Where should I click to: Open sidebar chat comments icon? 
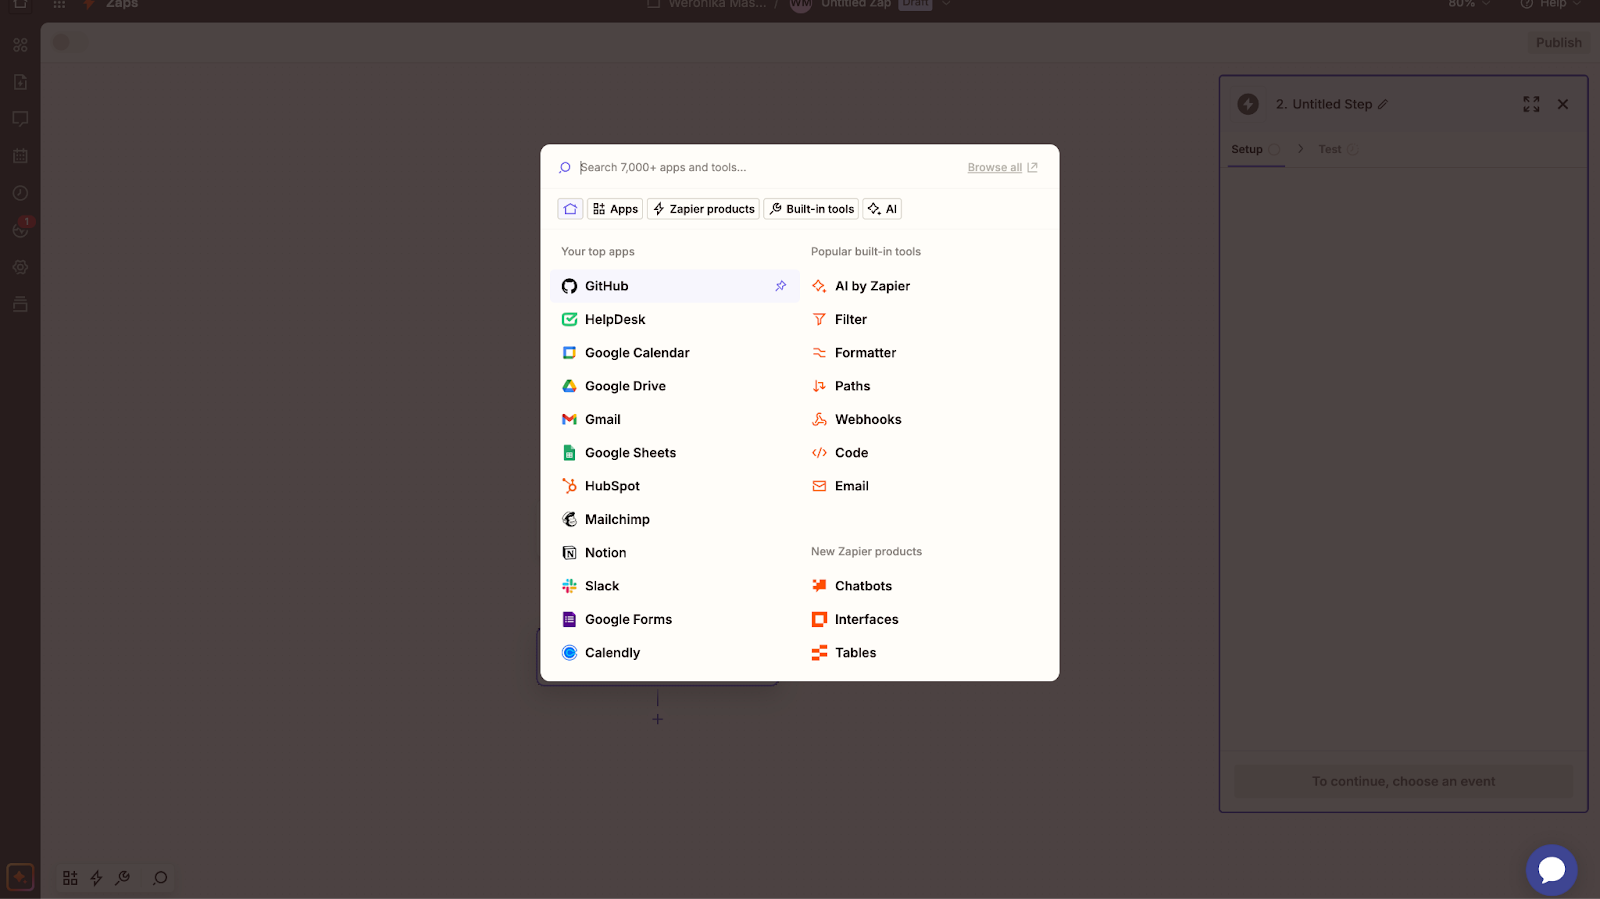pyautogui.click(x=20, y=119)
